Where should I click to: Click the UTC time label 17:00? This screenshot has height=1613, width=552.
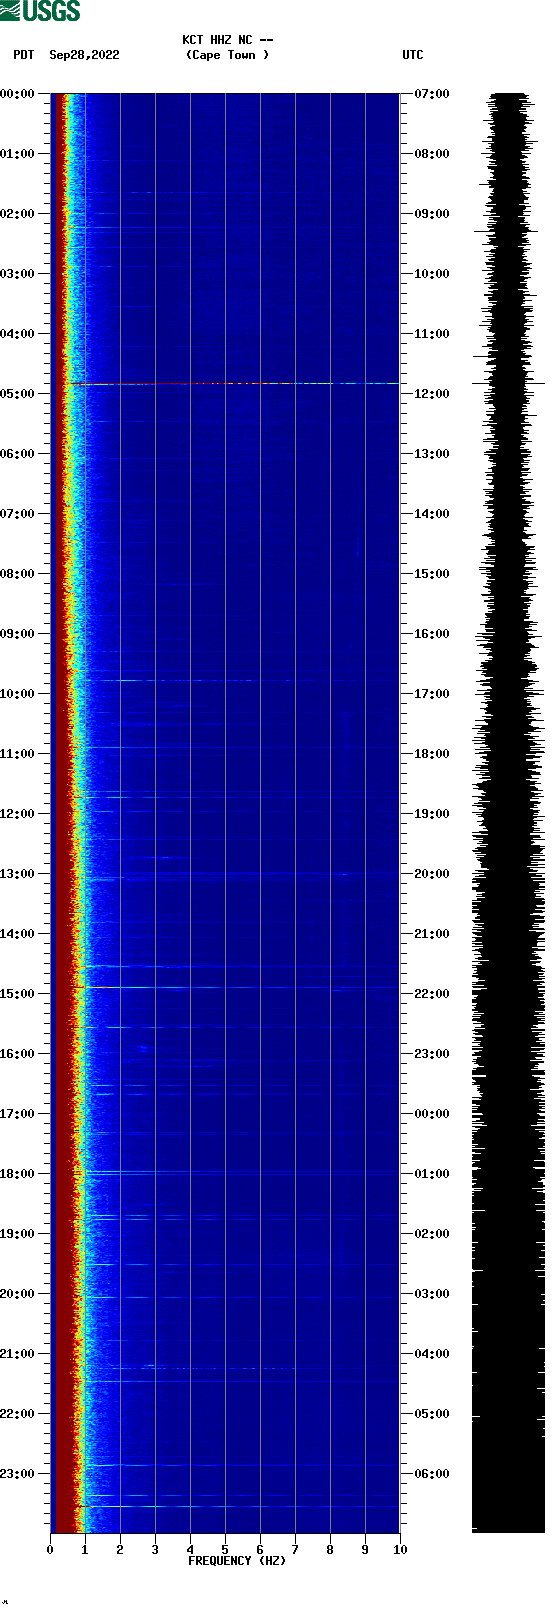click(x=432, y=694)
